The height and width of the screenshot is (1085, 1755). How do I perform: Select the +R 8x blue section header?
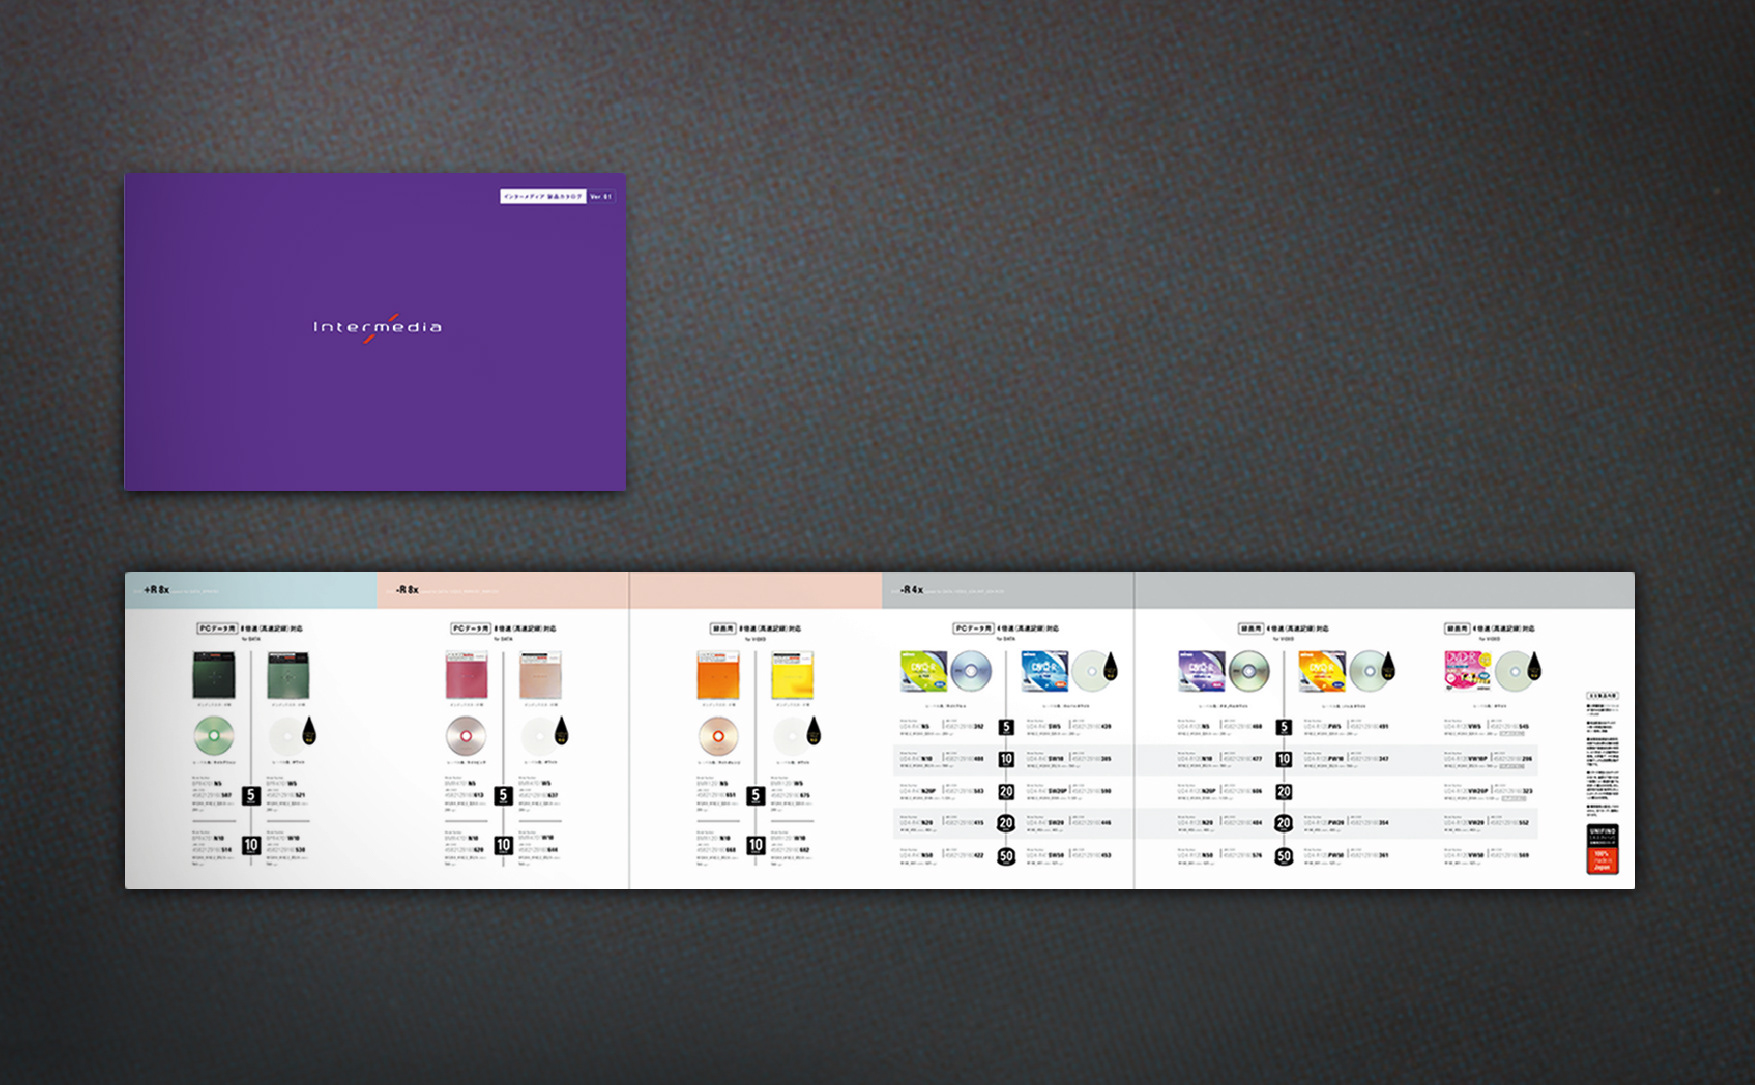251,590
